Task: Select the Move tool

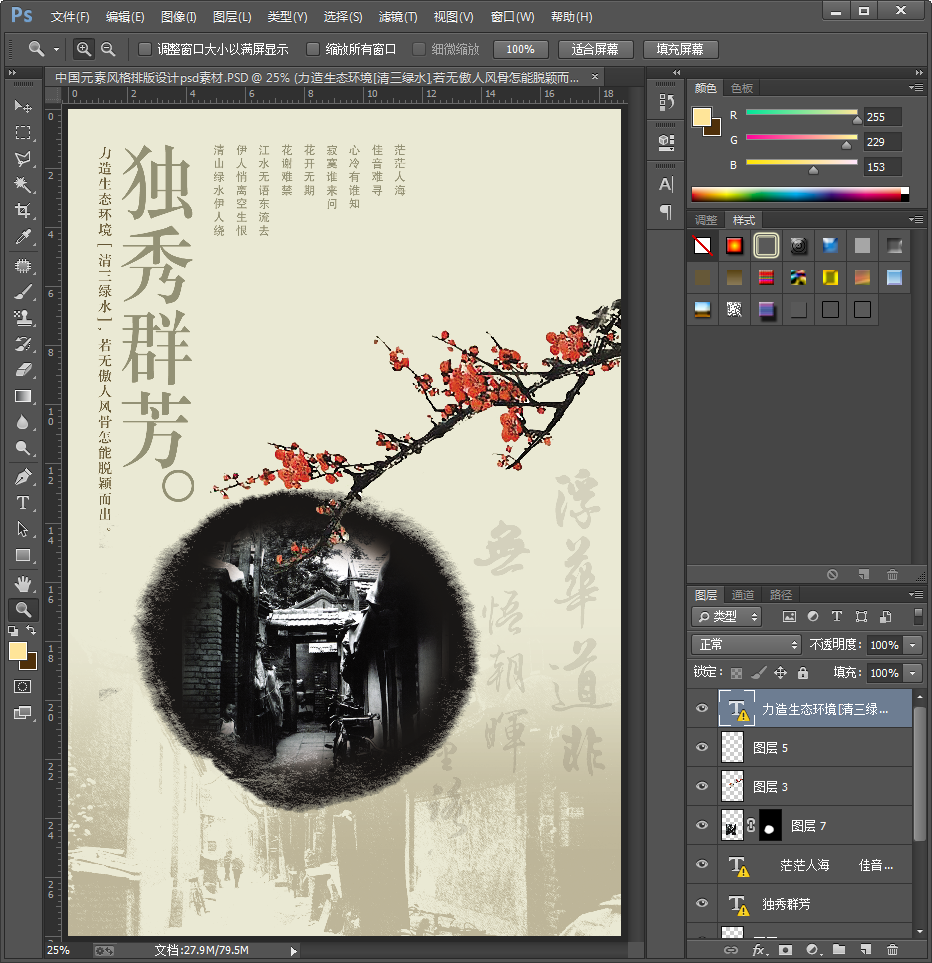Action: click(23, 106)
